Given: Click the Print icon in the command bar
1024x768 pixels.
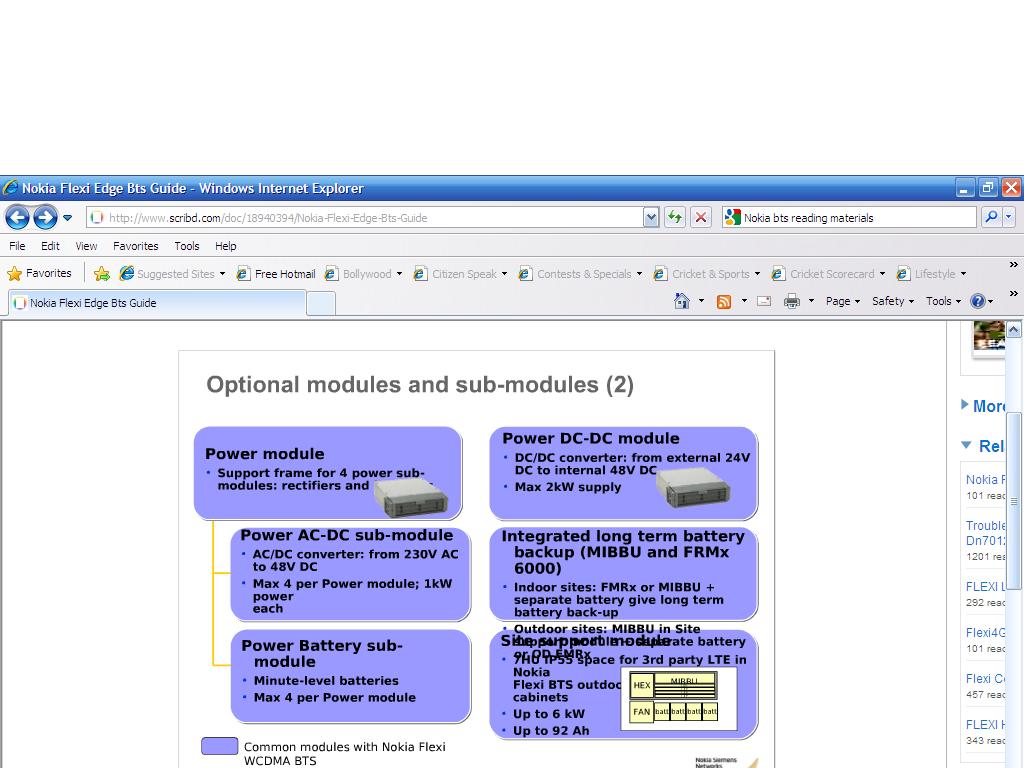Looking at the screenshot, I should 792,301.
